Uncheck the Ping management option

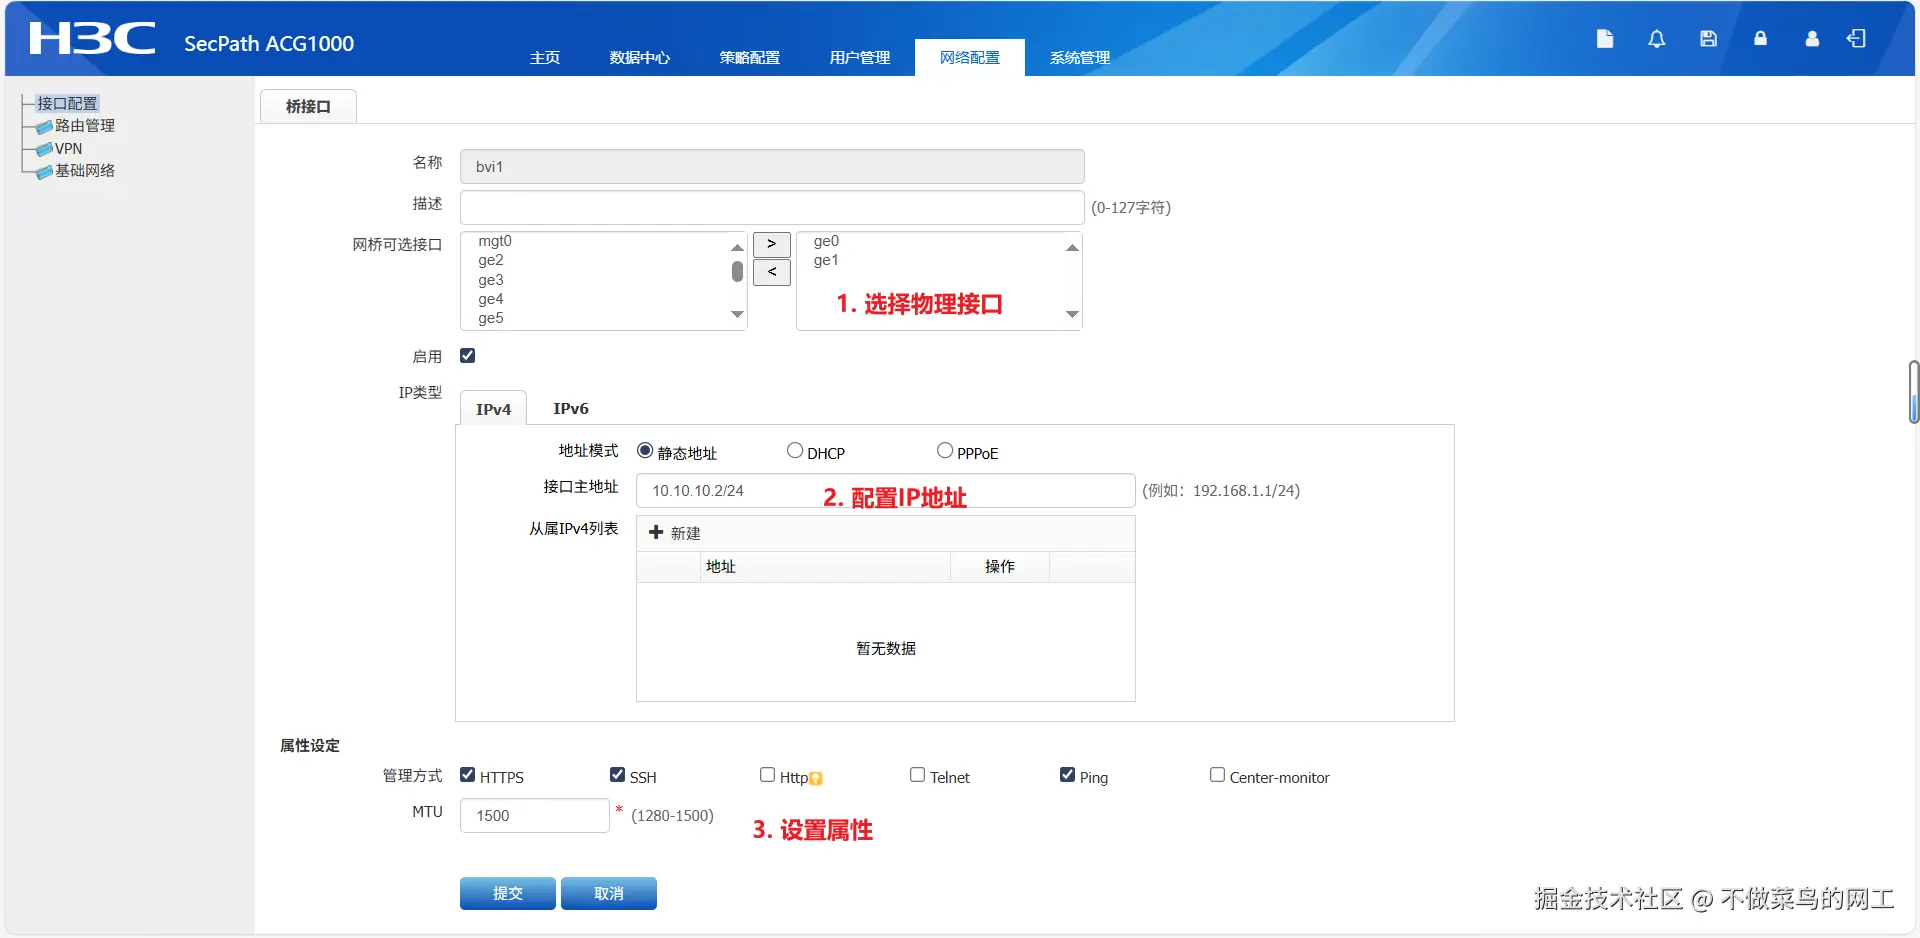(1067, 775)
